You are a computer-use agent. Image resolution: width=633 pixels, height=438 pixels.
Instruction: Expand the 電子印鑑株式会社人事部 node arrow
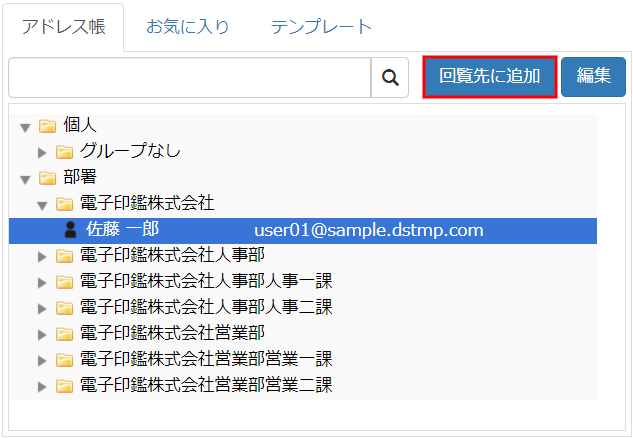point(42,256)
